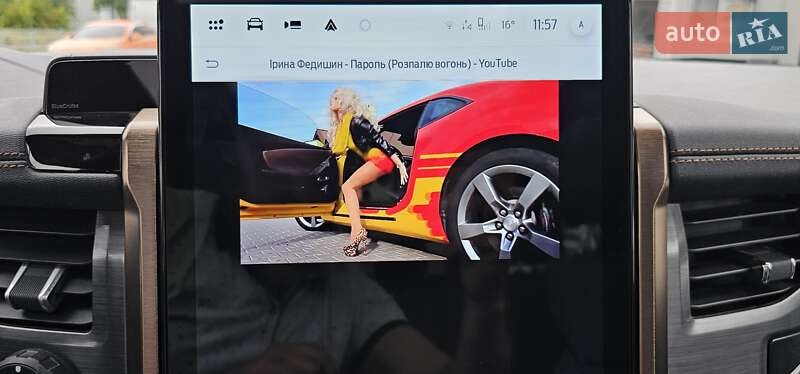Select the YouTube video title text

pos(393,64)
